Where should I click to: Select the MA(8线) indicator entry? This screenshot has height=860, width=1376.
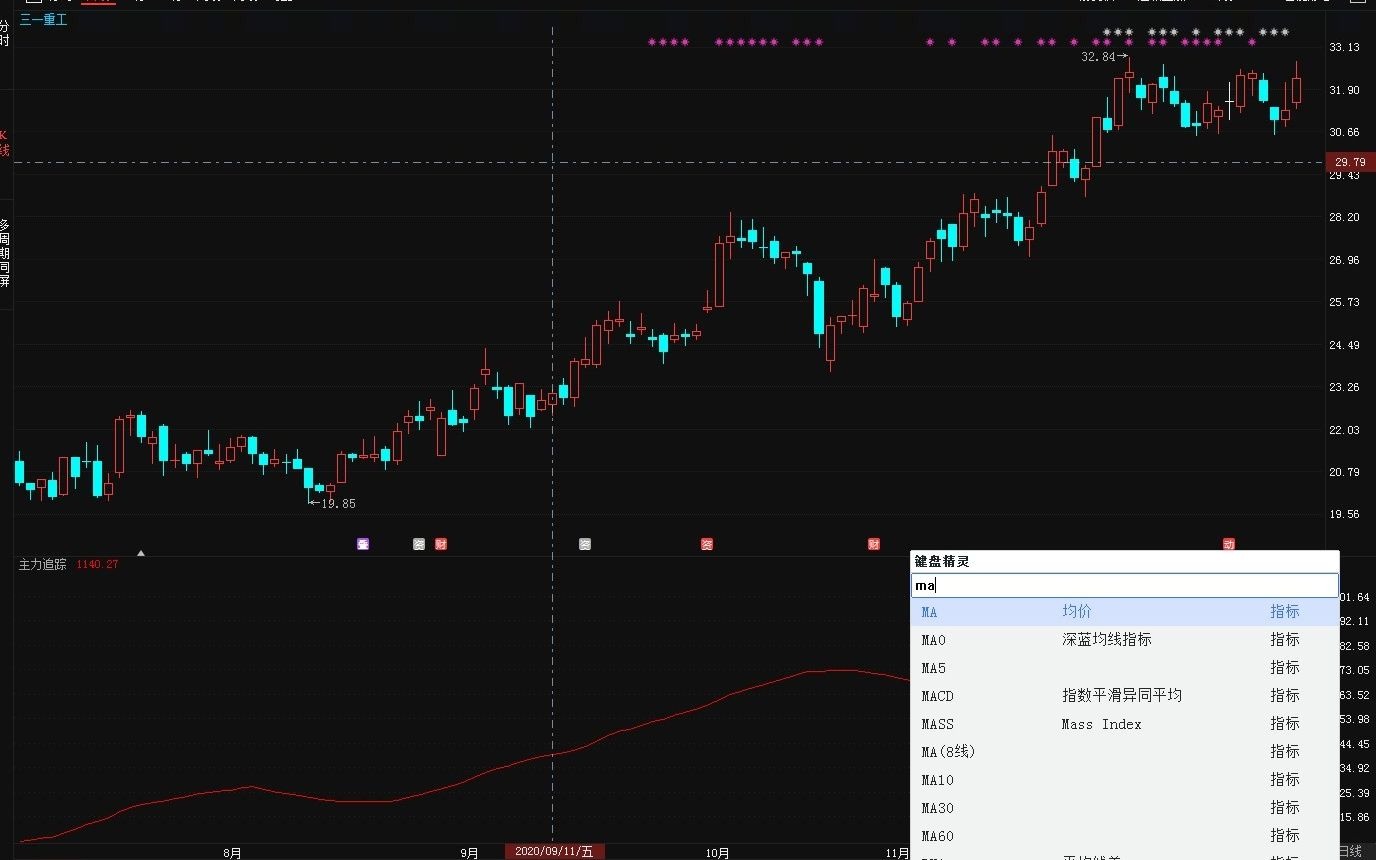(x=1124, y=752)
